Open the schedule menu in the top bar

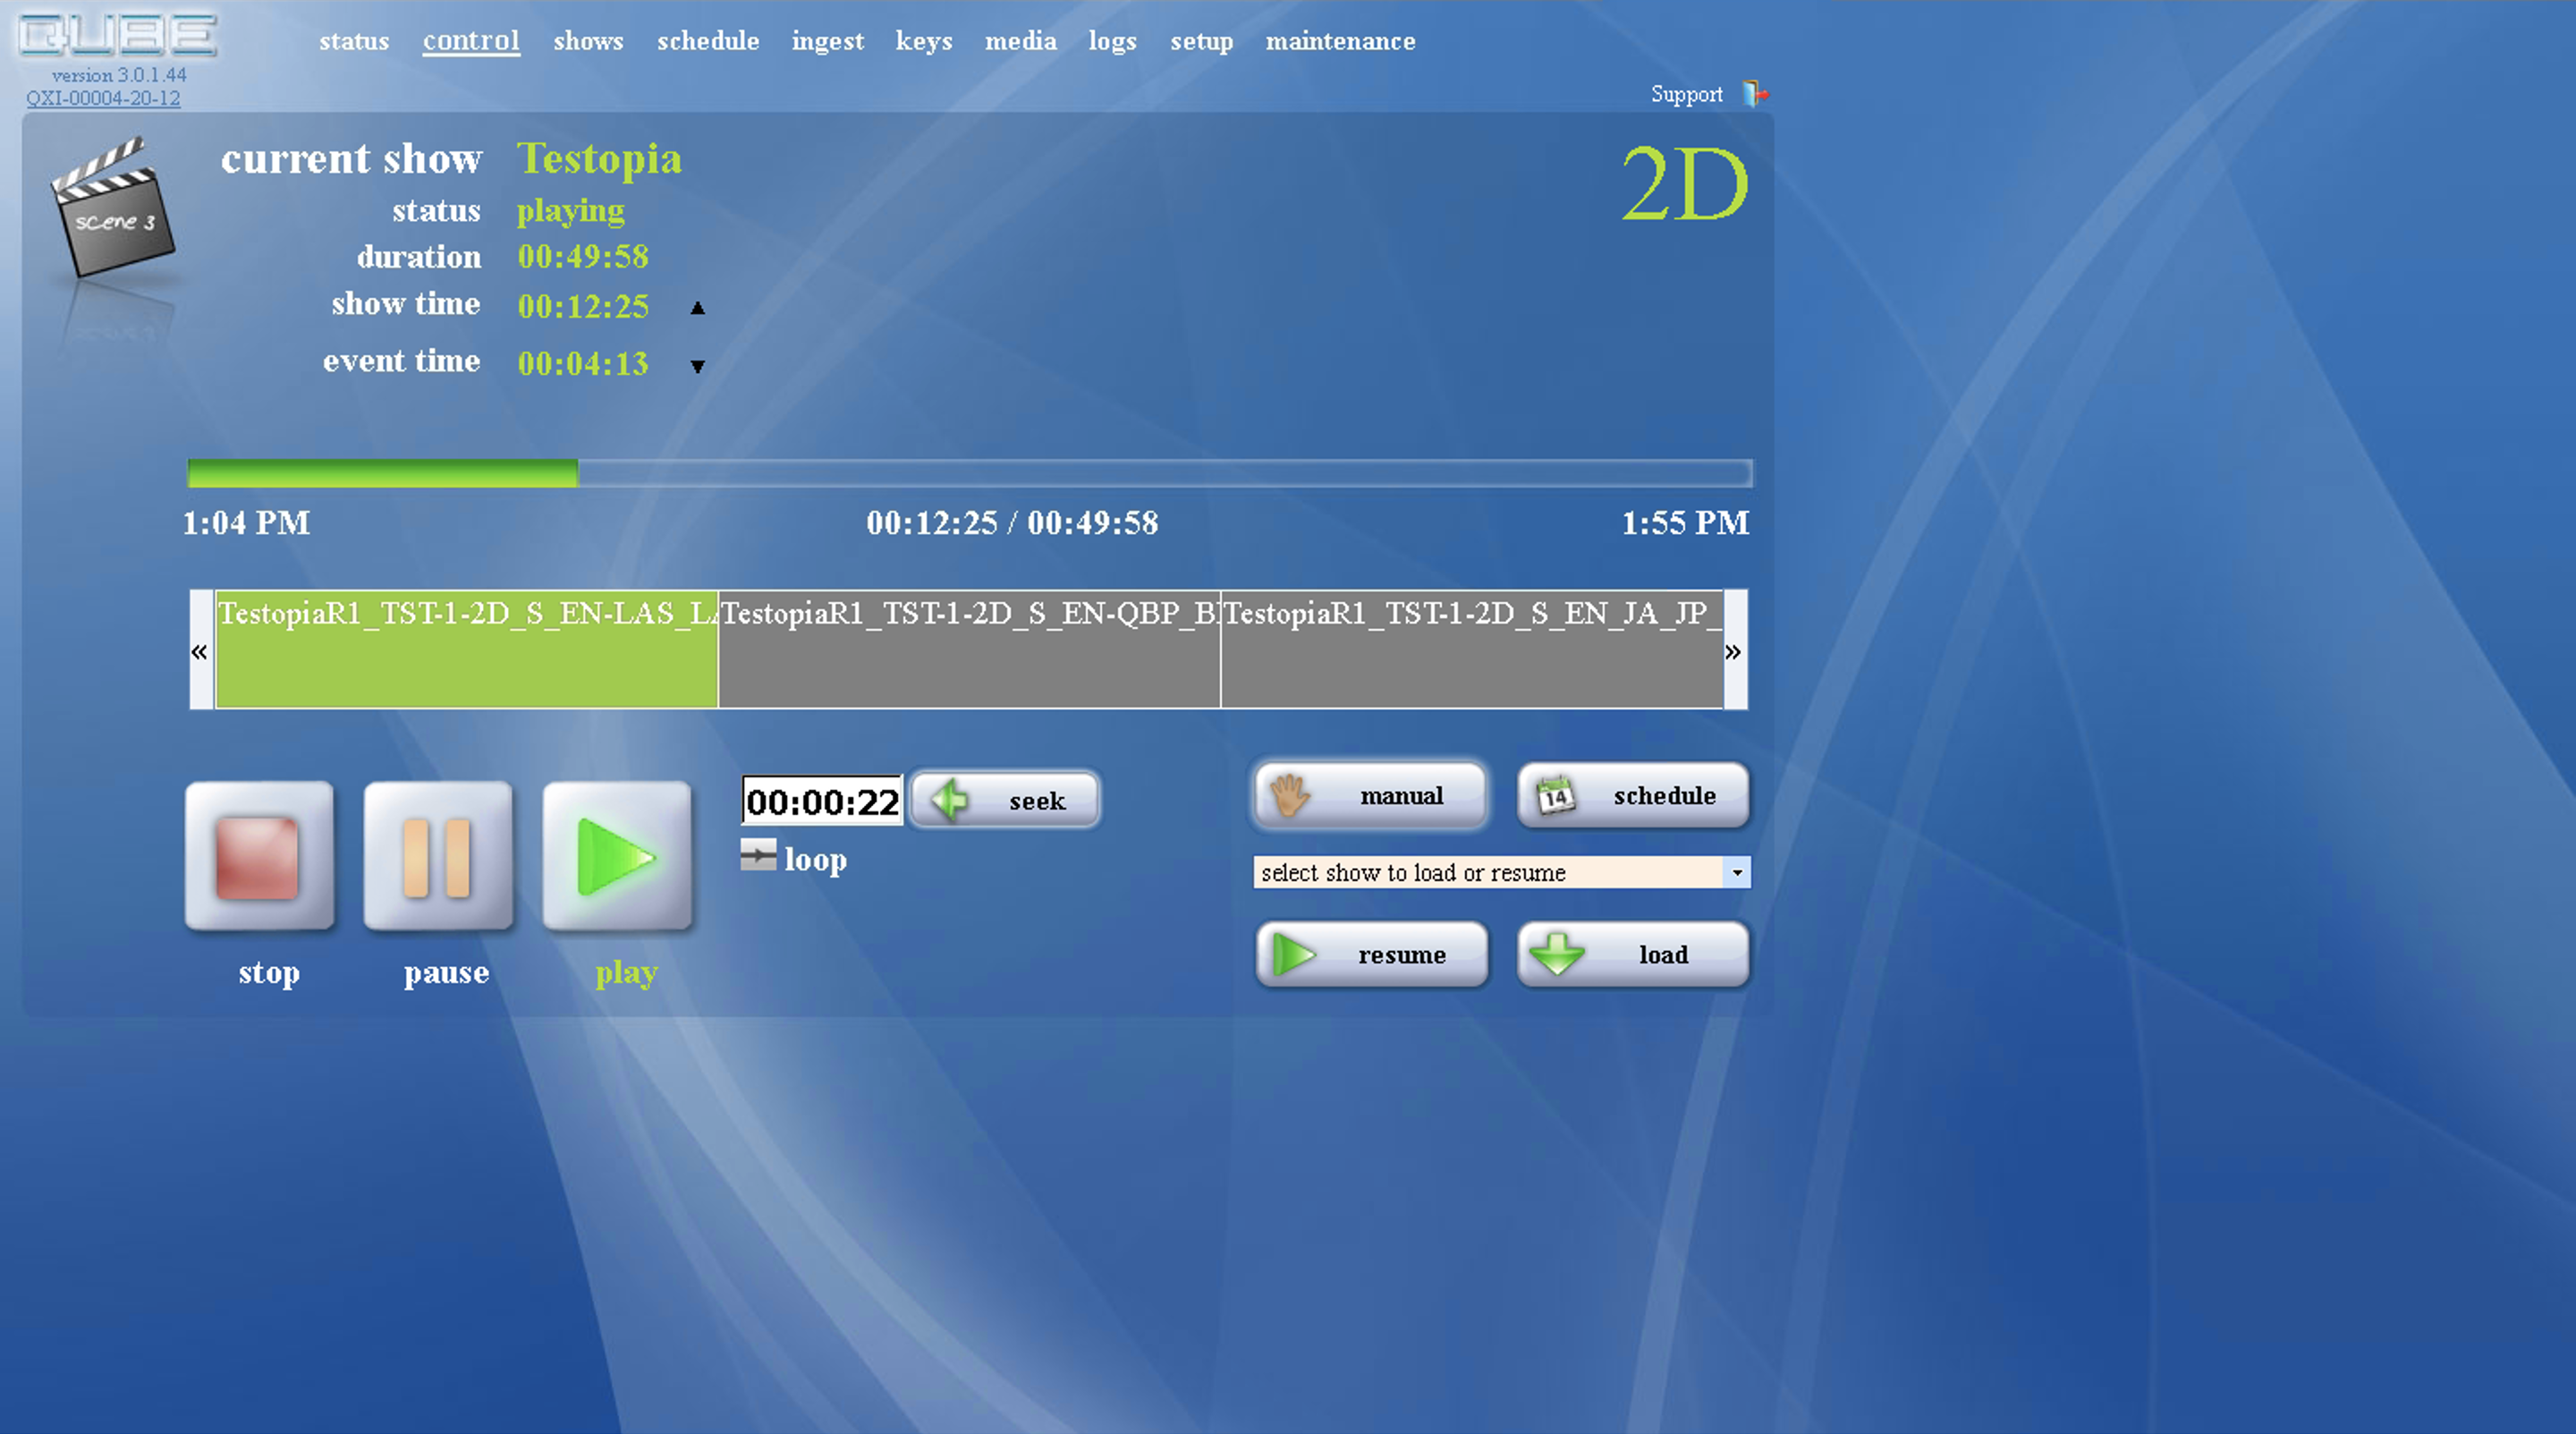pyautogui.click(x=708, y=41)
